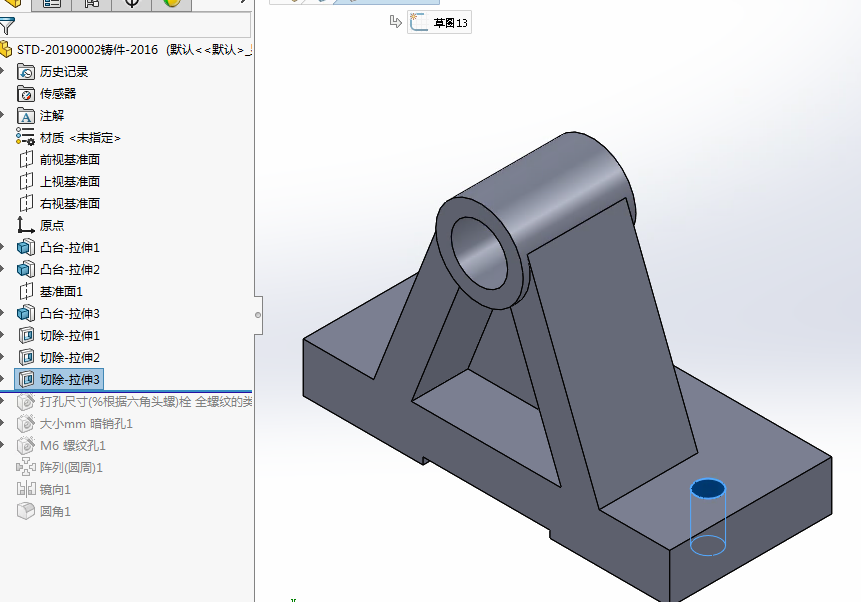Select the 切除-拉伸2 cut-extrude icon
The height and width of the screenshot is (602, 861).
(26, 357)
